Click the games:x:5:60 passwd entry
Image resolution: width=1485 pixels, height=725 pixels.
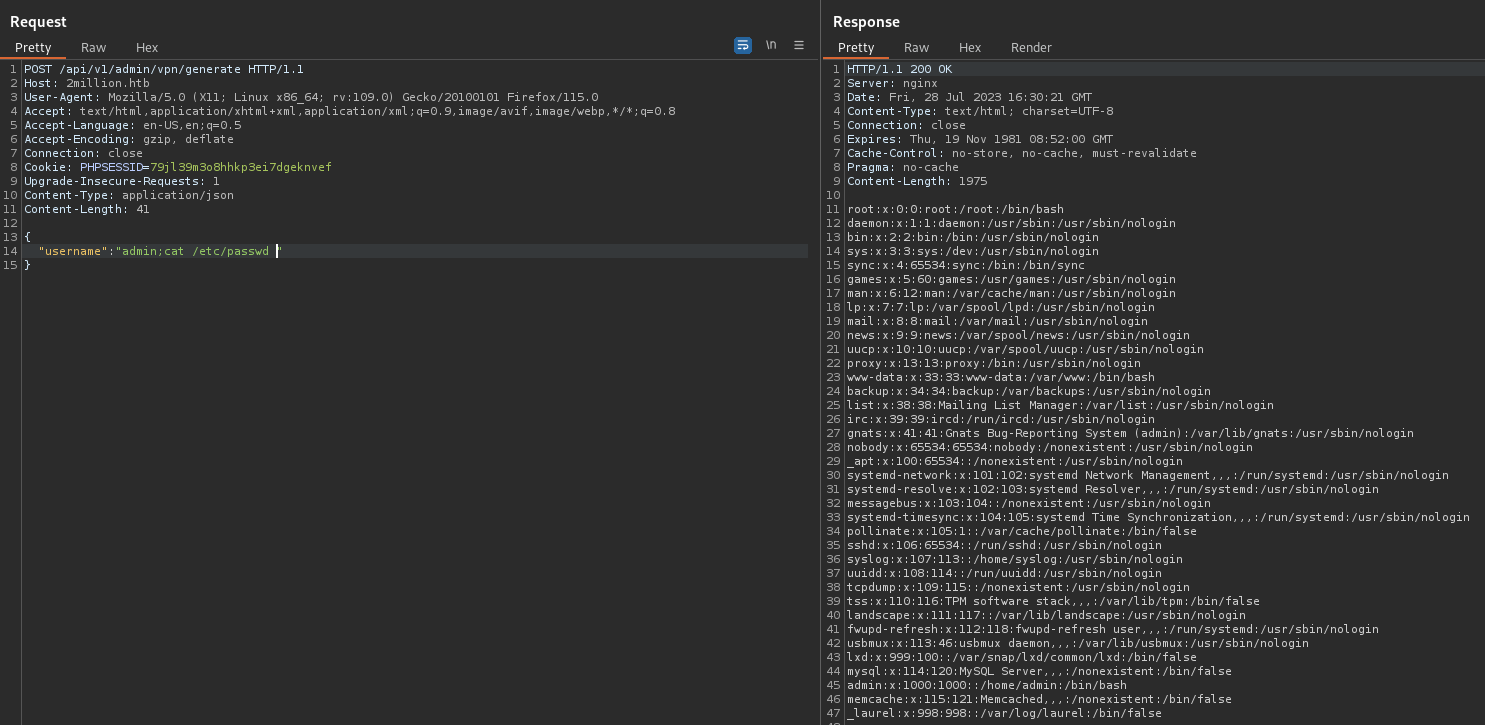(x=1011, y=279)
